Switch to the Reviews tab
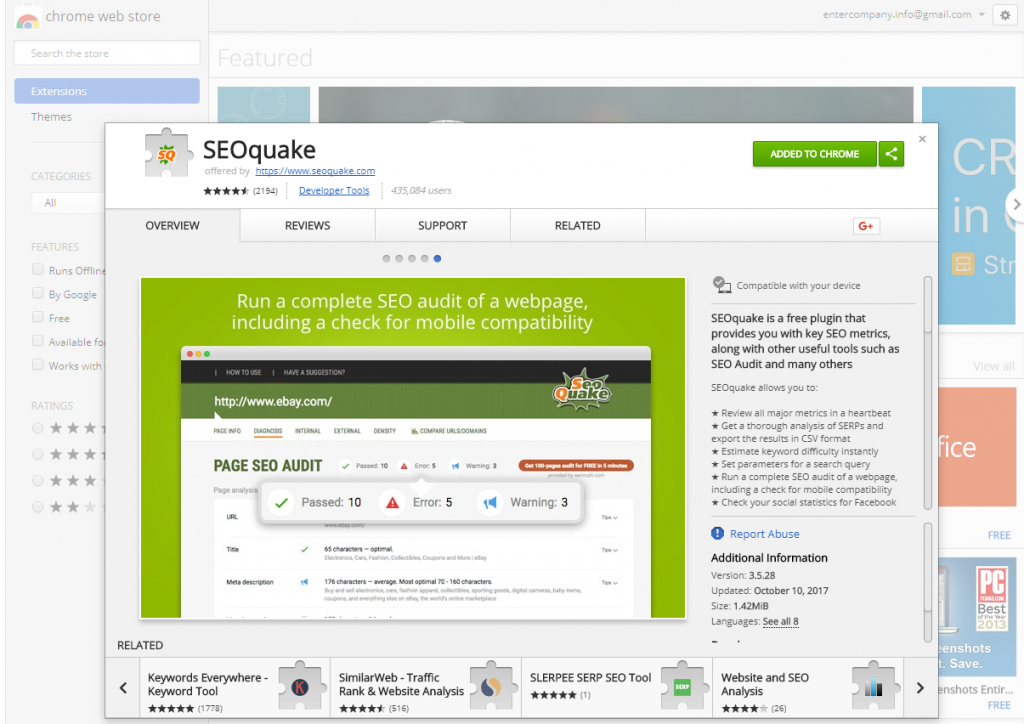The width and height of the screenshot is (1024, 724). pos(308,225)
